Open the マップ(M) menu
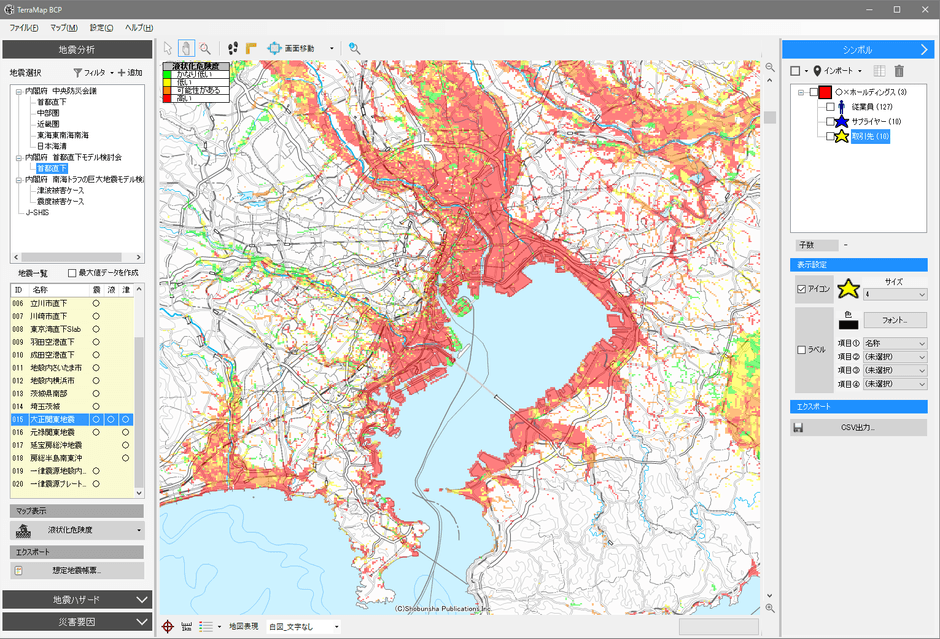 tap(63, 27)
